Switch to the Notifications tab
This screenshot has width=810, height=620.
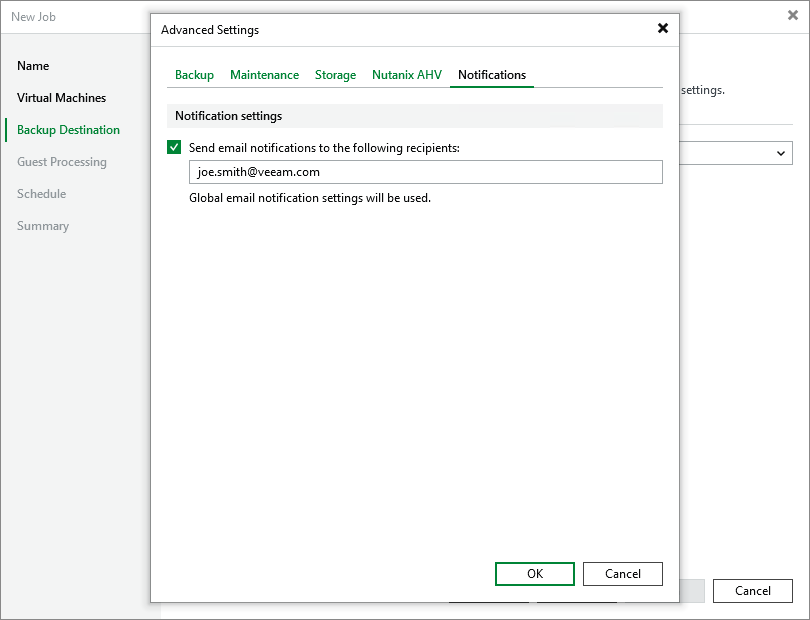(491, 74)
